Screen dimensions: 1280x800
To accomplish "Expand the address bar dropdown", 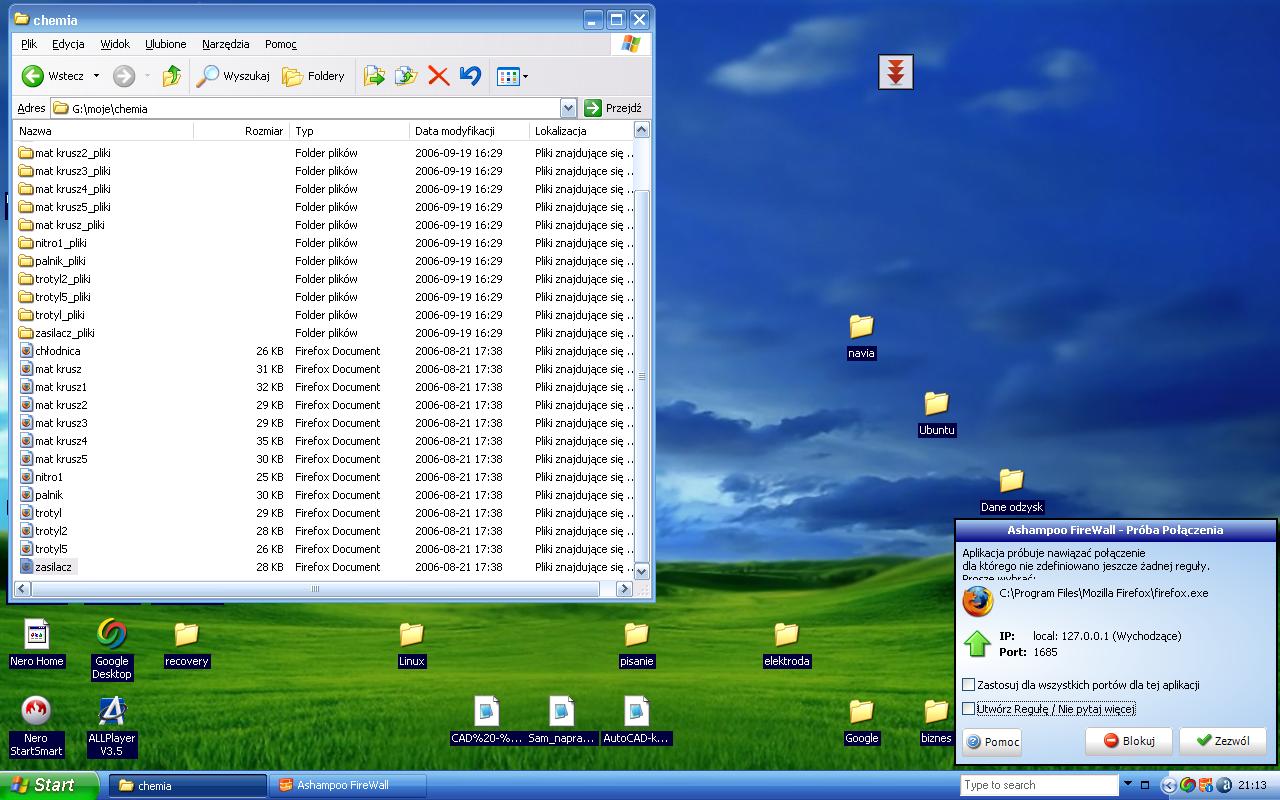I will pos(568,108).
